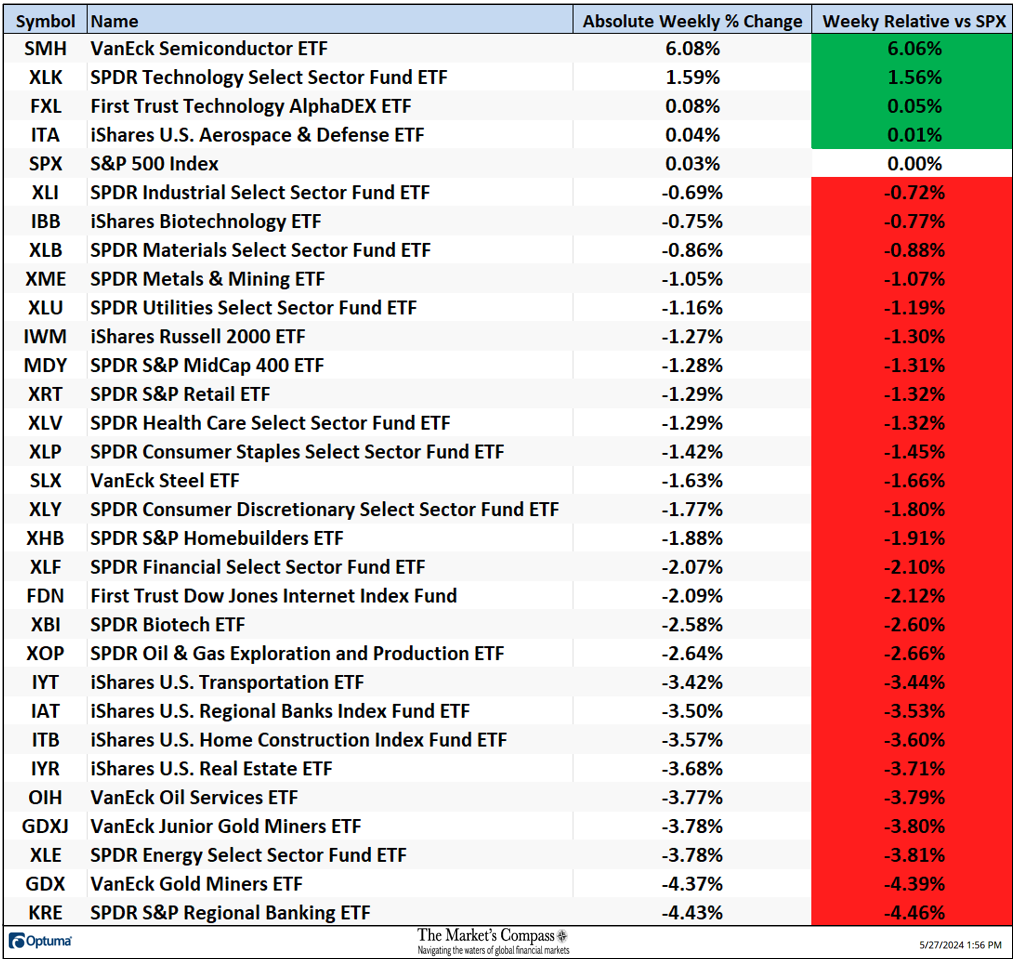Click SPDR S&P Regional Banking ETF

tap(230, 913)
